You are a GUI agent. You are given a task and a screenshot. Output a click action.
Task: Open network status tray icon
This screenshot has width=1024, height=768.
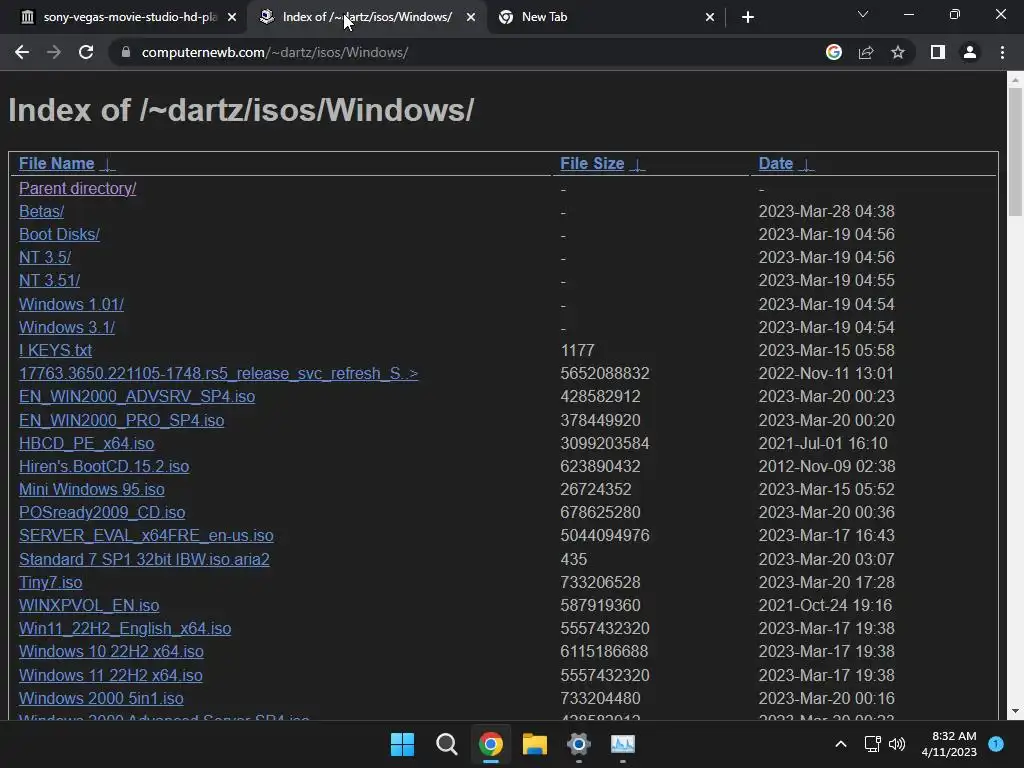click(872, 744)
